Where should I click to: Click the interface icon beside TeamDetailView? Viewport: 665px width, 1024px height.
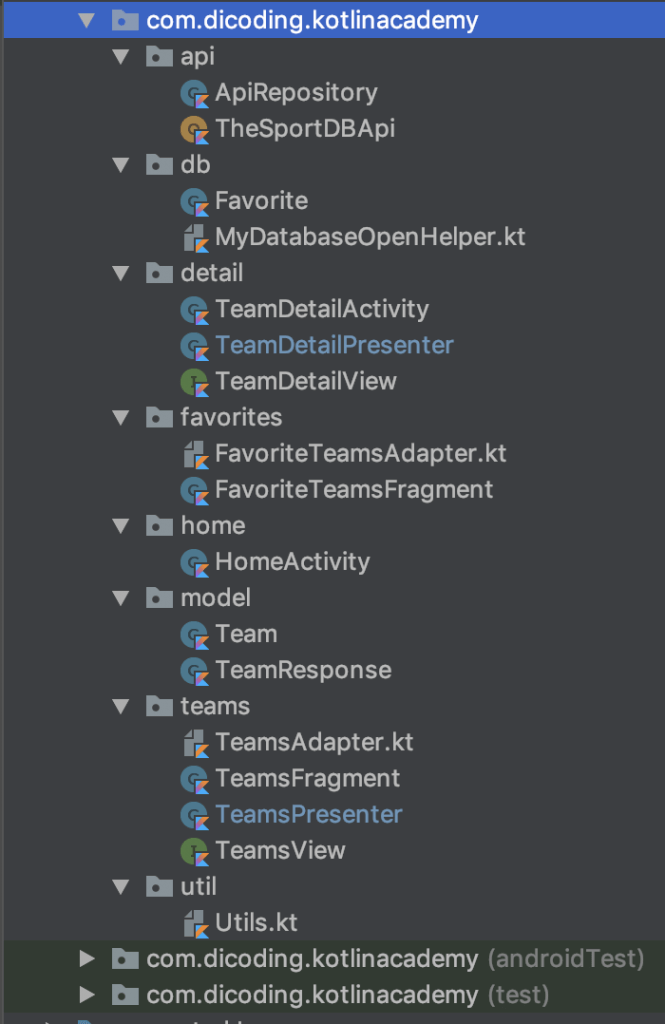(x=194, y=381)
